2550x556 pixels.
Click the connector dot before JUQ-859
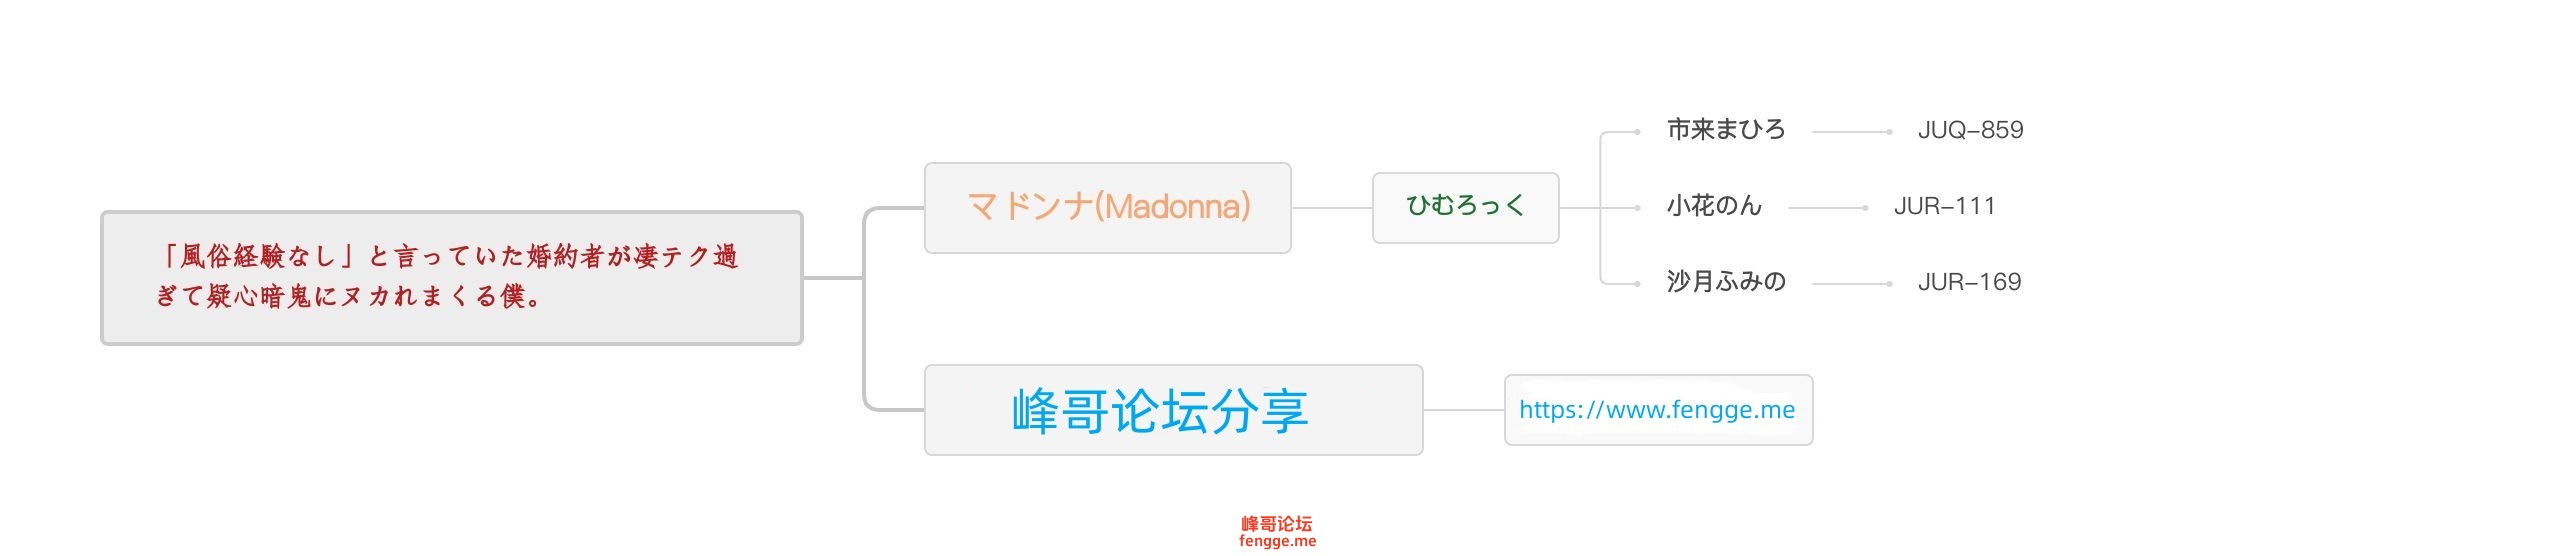1888,132
